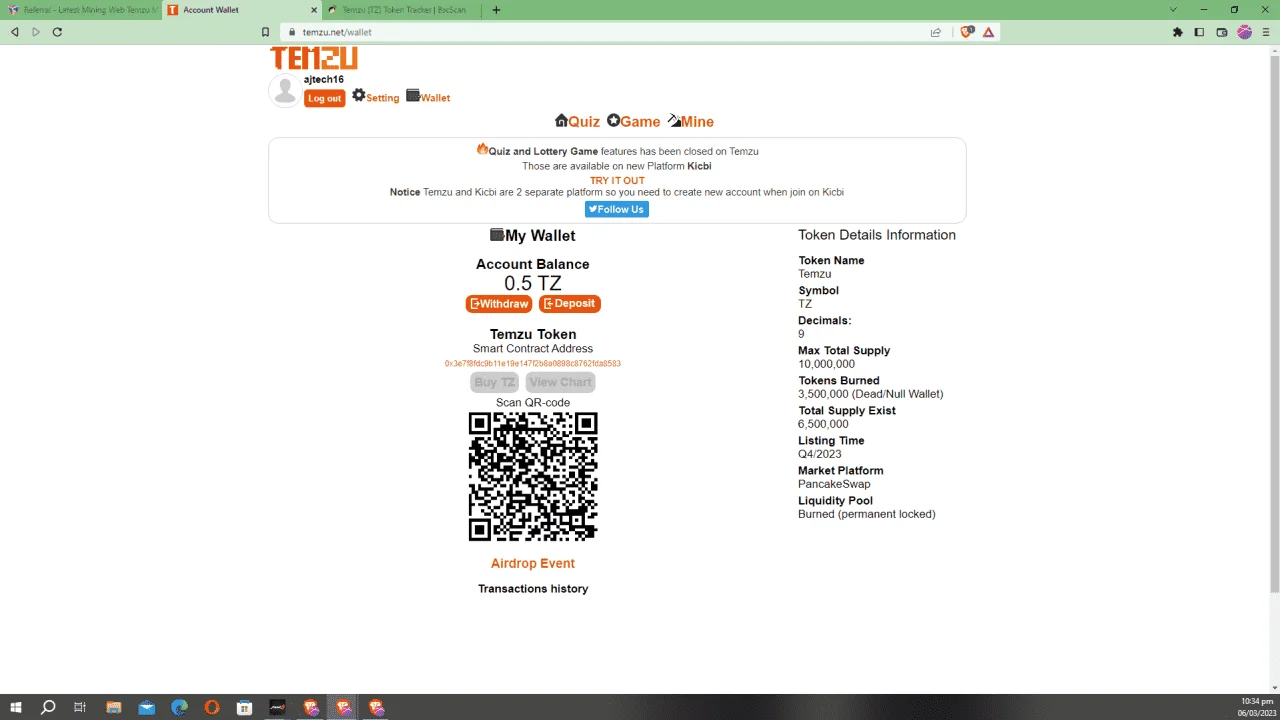Click the Withdraw button

click(499, 304)
